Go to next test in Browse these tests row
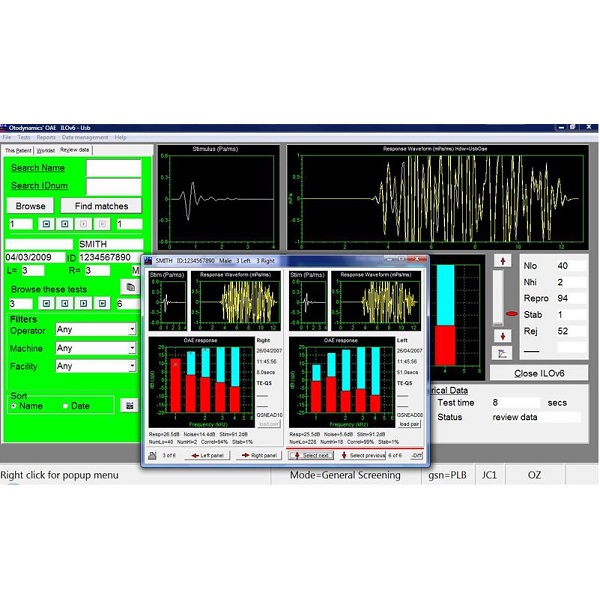 (x=81, y=304)
